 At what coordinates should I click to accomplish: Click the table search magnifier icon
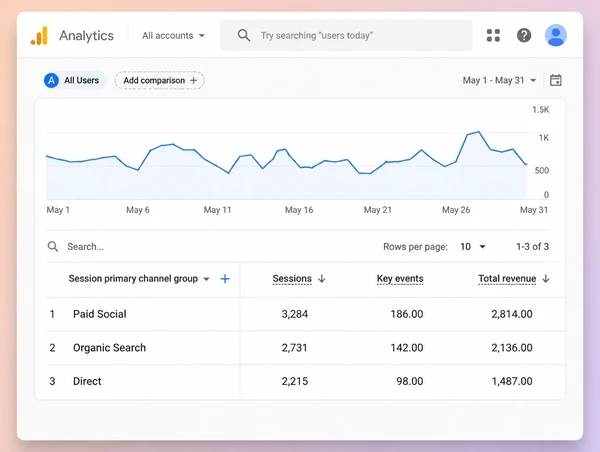point(53,246)
